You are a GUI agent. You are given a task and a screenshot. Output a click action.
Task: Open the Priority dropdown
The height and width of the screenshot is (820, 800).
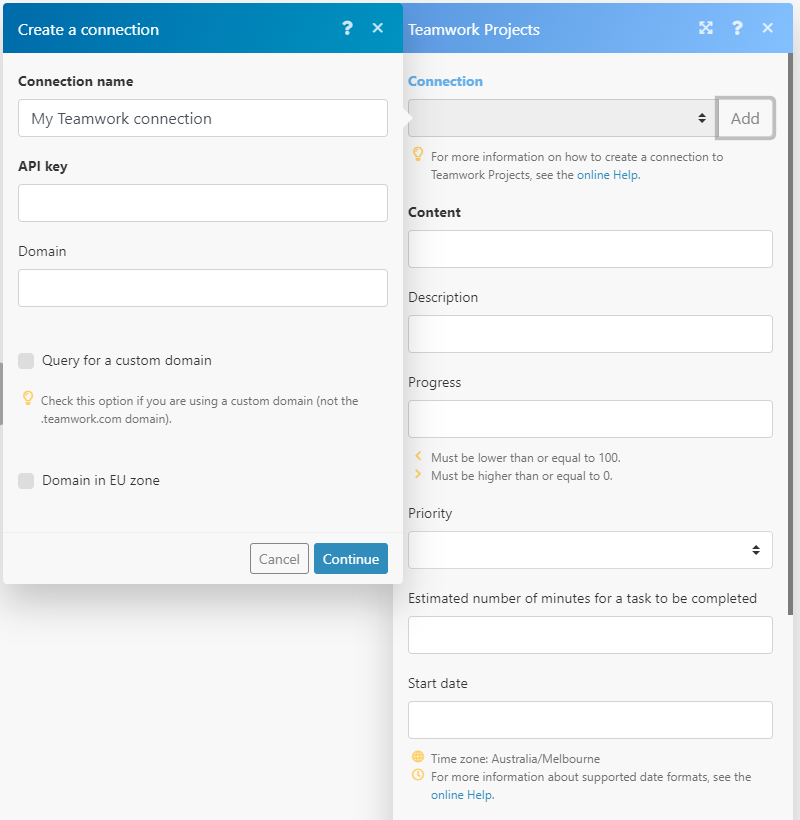tap(590, 550)
